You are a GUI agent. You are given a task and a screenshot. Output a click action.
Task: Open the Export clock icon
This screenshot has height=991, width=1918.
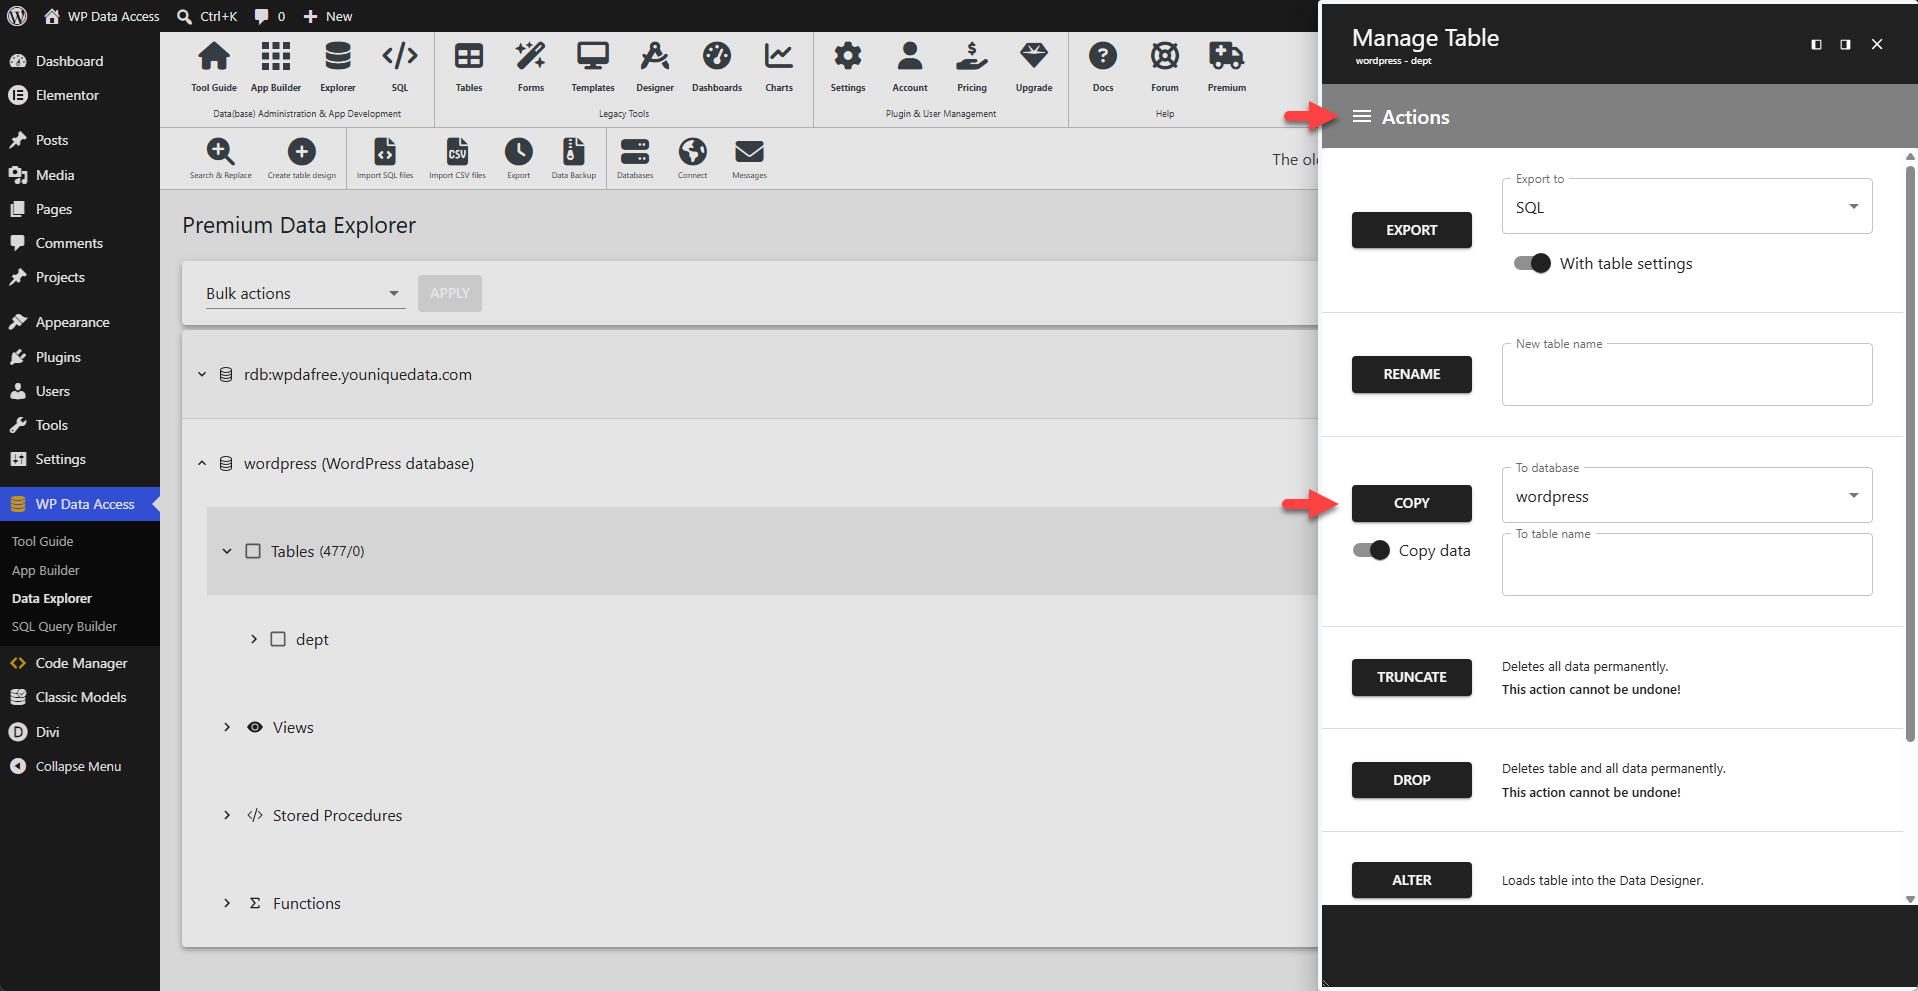coord(519,152)
